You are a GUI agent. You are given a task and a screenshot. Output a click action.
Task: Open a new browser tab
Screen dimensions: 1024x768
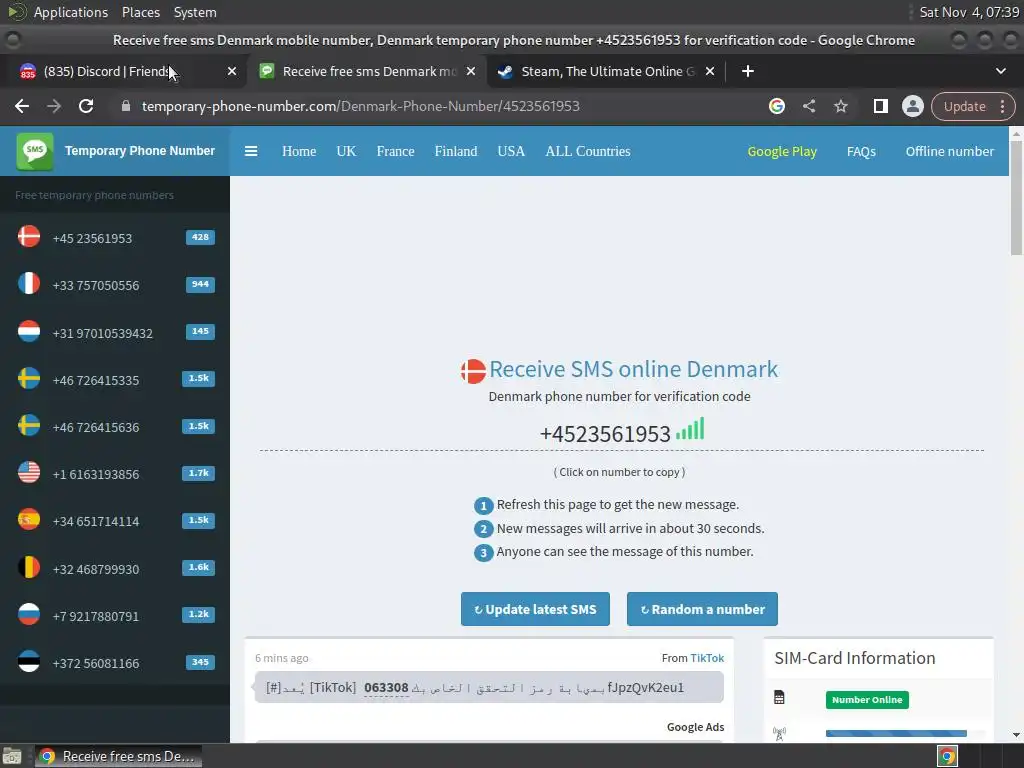pos(748,71)
